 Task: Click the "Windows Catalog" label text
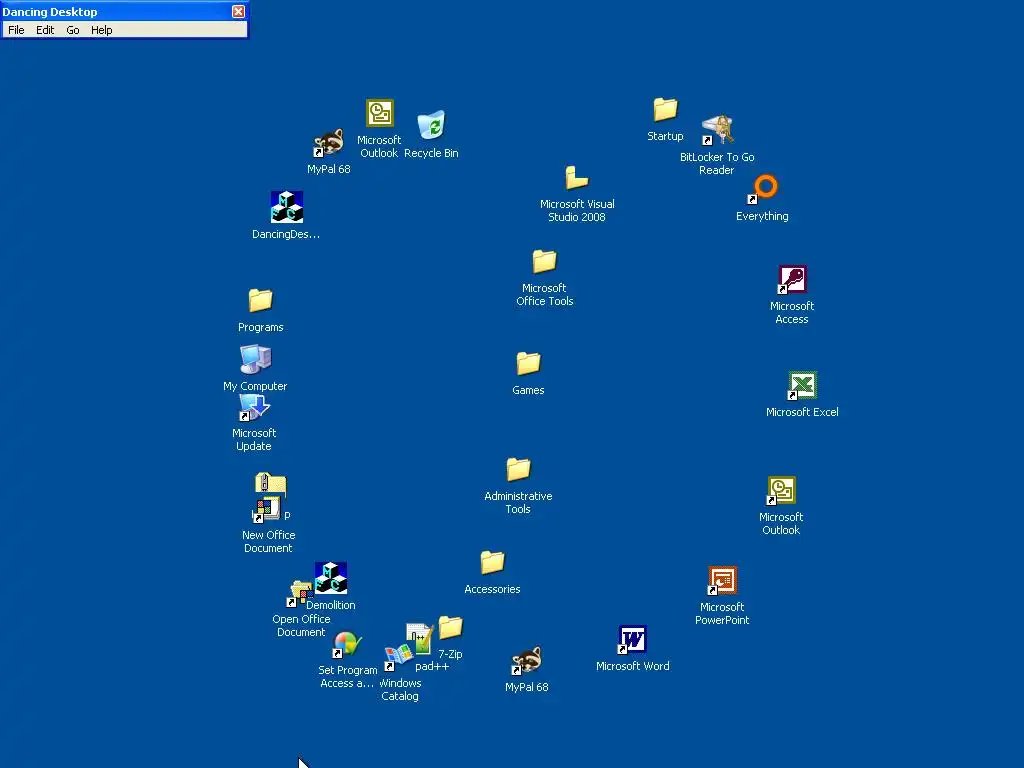(x=400, y=690)
